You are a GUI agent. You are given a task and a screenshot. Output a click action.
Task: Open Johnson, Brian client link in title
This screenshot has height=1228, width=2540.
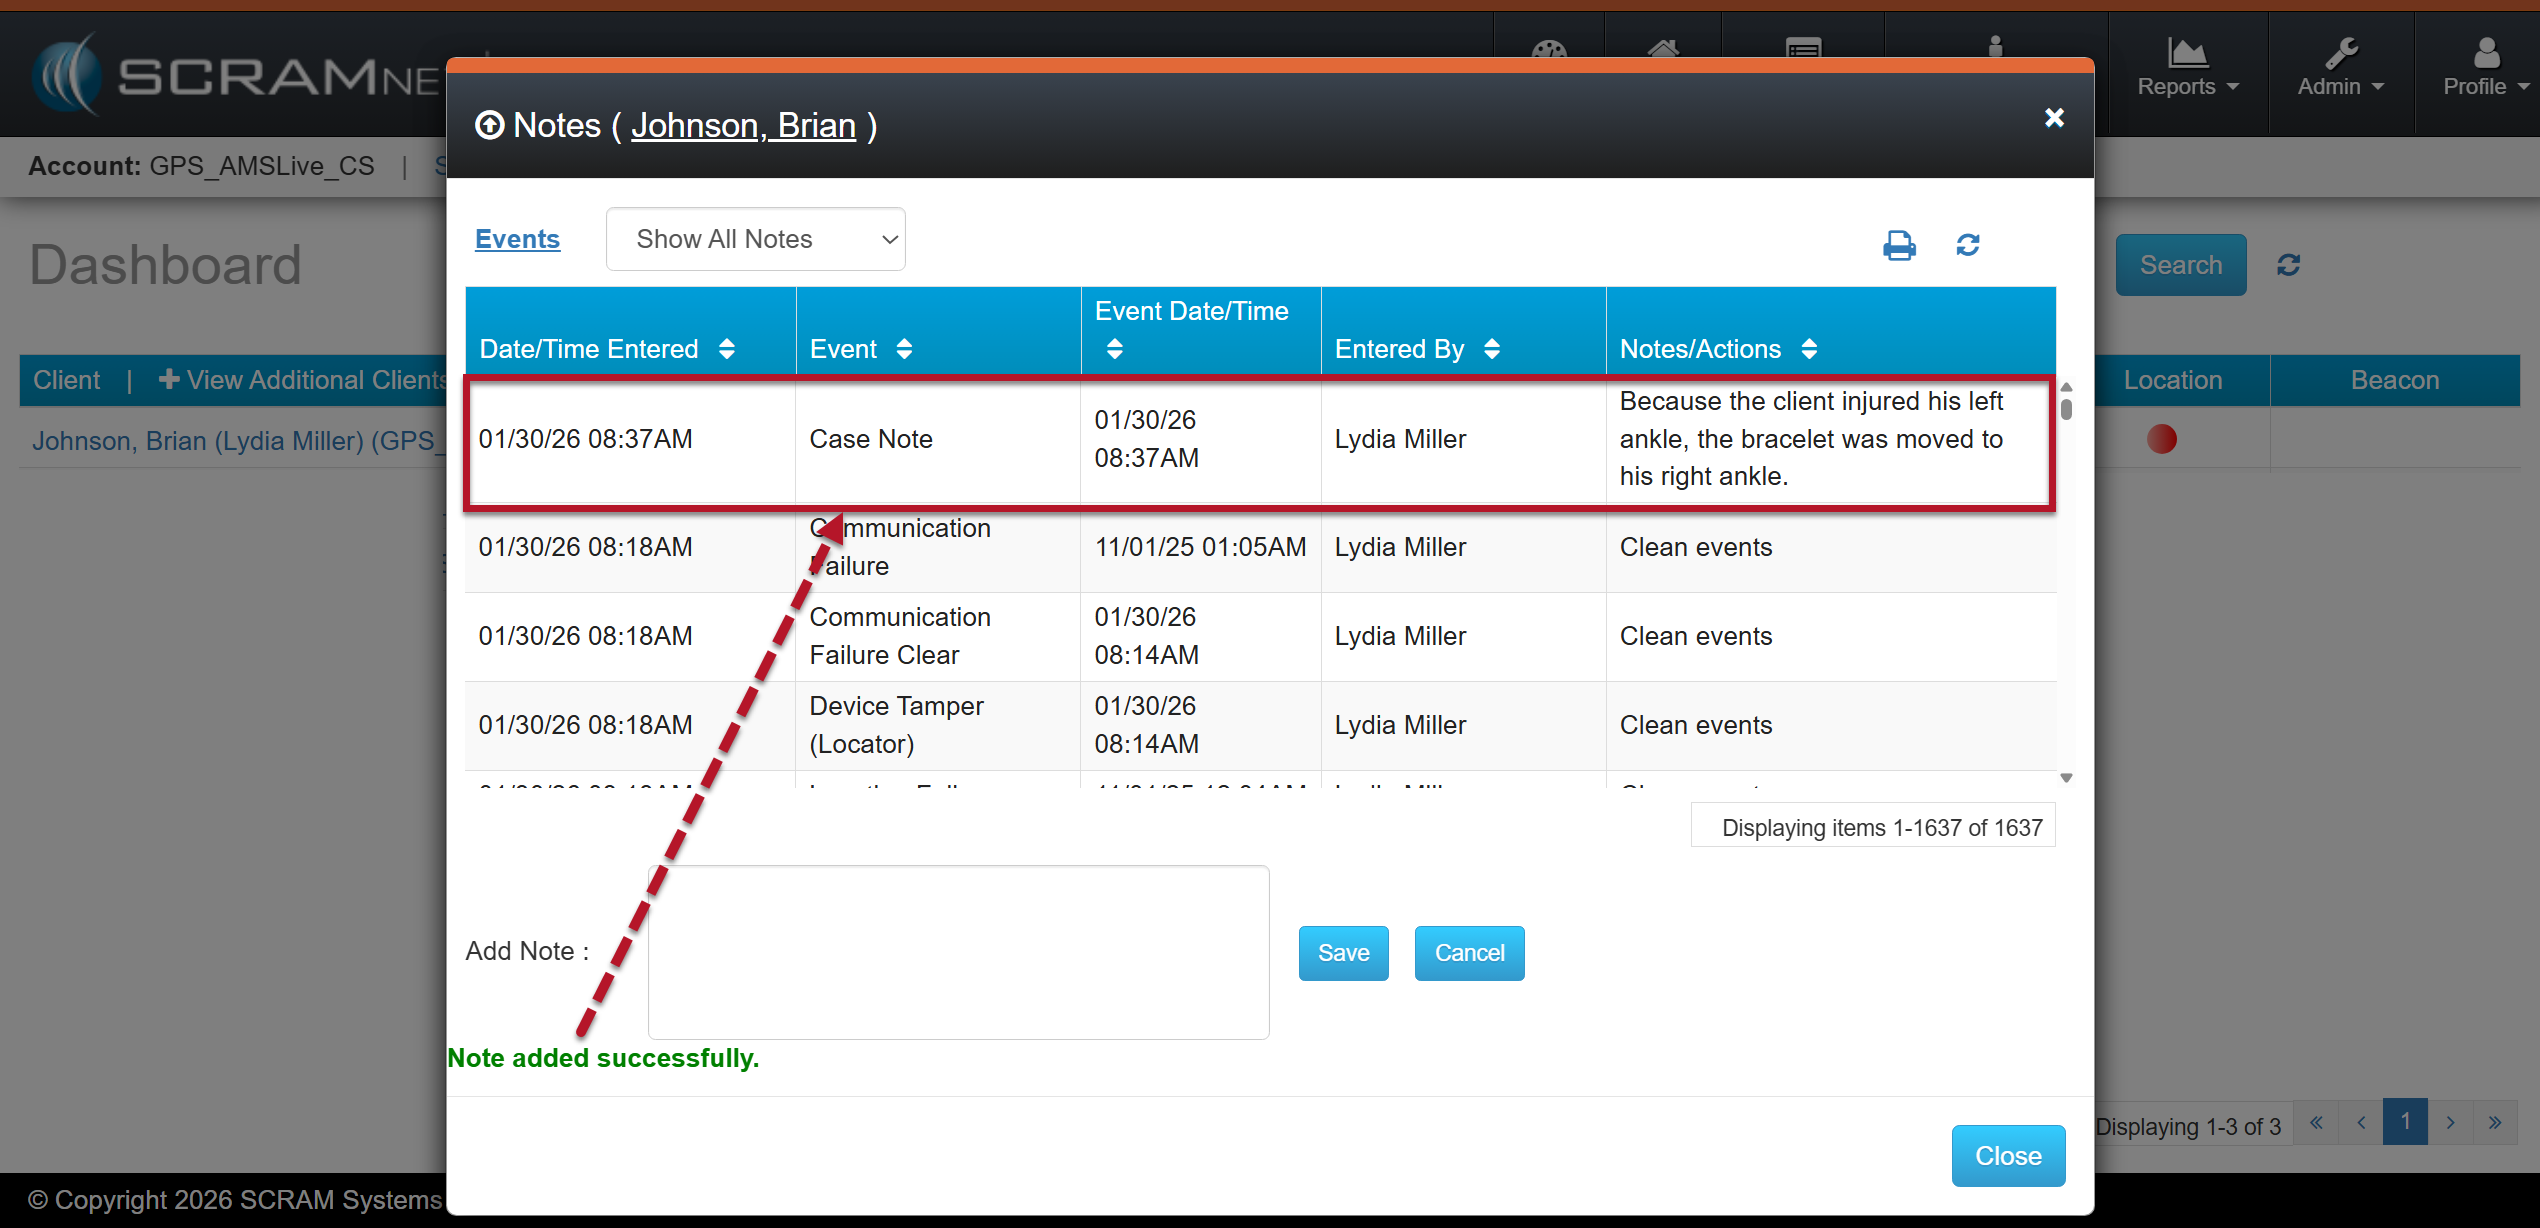click(743, 126)
